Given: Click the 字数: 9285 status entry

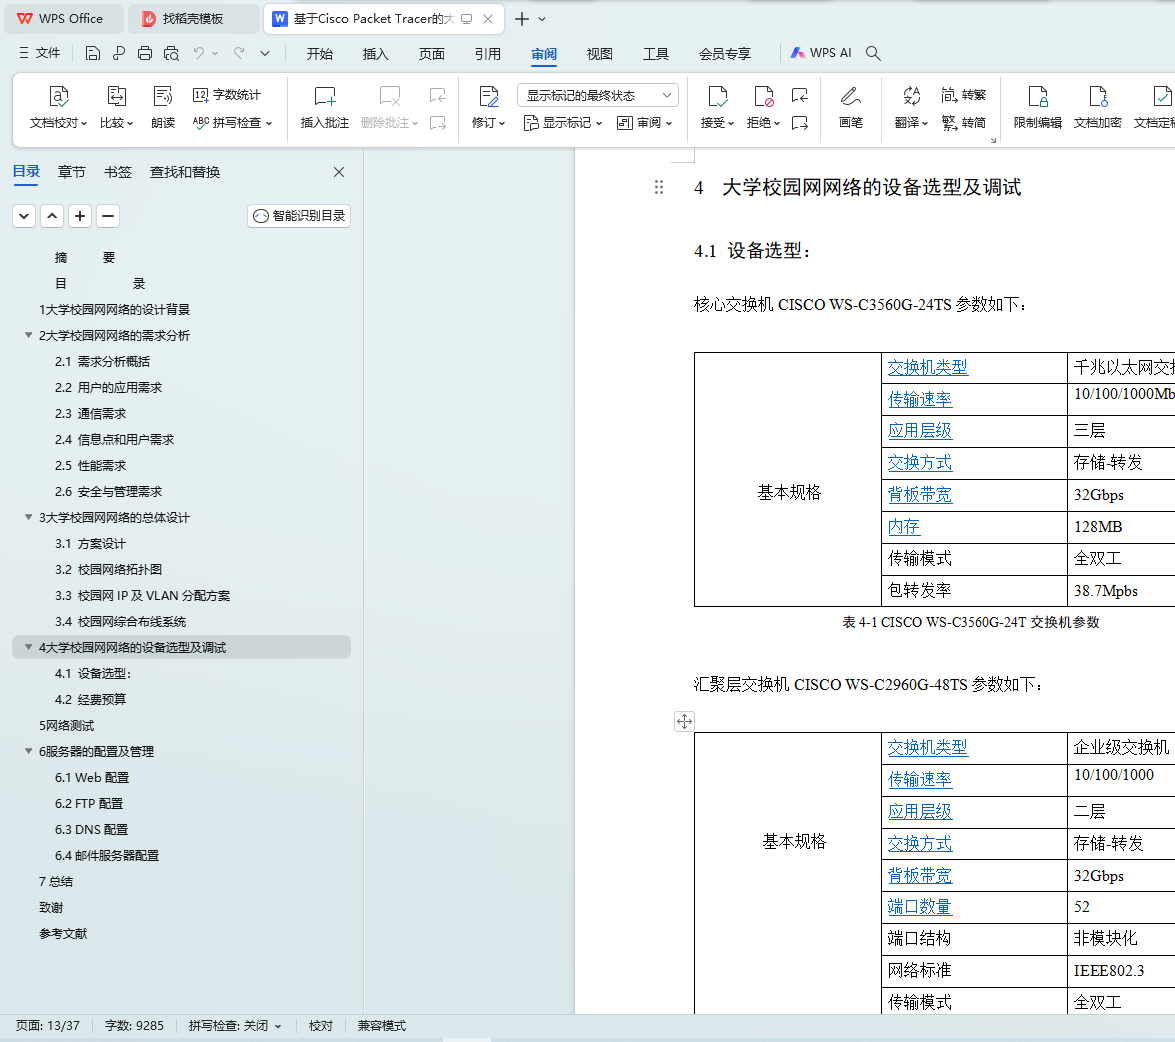Looking at the screenshot, I should click(x=134, y=1026).
